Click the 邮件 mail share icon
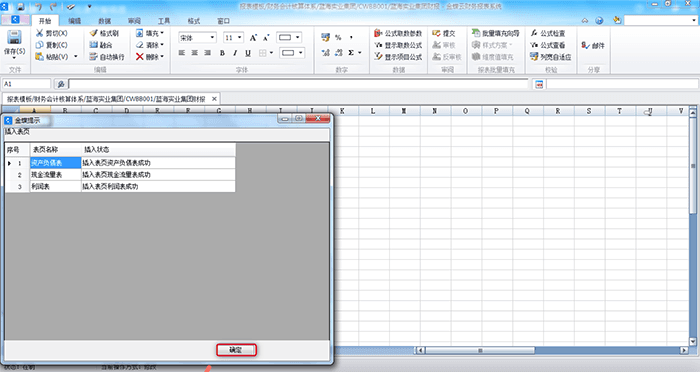 pos(593,45)
